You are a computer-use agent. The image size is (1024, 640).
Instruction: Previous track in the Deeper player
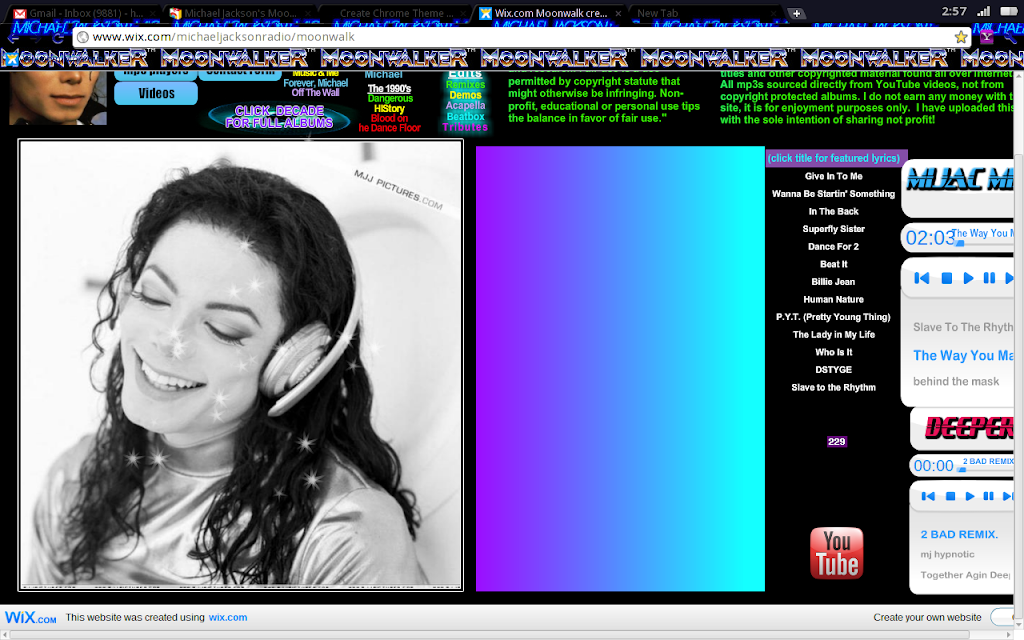(928, 496)
